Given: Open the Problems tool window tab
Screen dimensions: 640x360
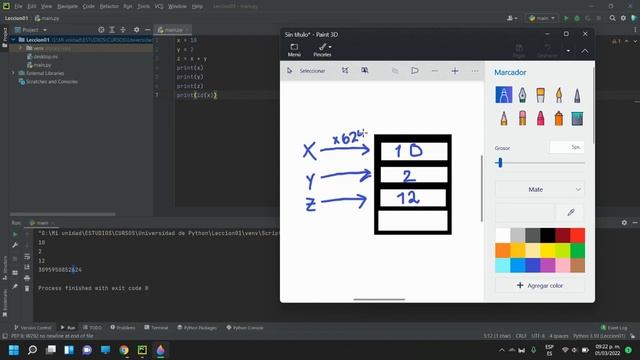Looking at the screenshot, I should (122, 327).
